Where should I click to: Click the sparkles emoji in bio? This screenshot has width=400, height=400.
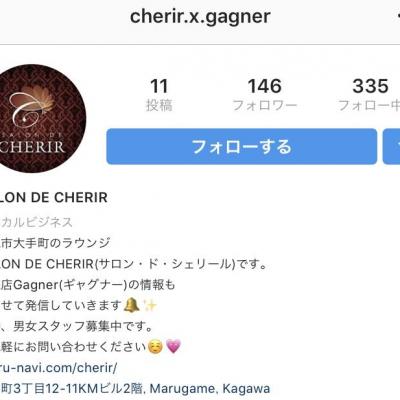click(x=149, y=305)
